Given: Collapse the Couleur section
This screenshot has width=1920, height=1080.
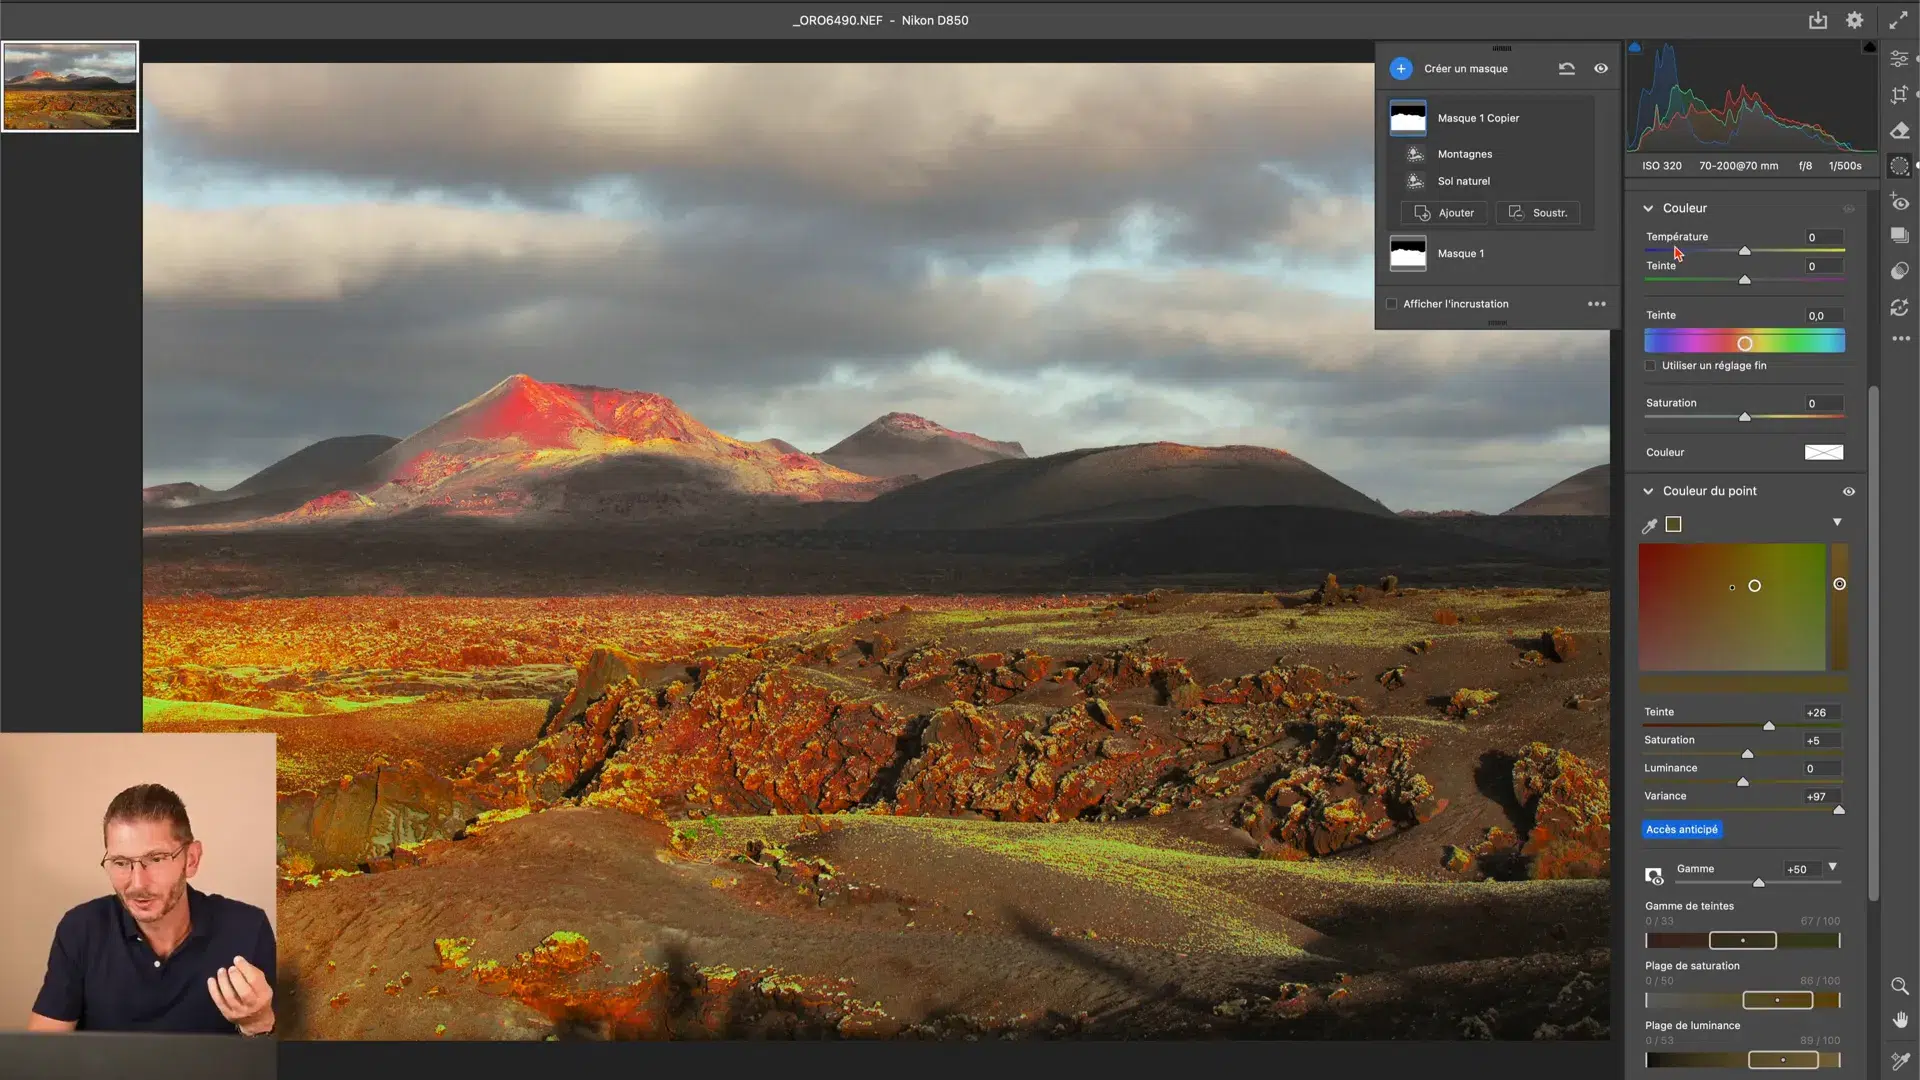Looking at the screenshot, I should [x=1648, y=208].
